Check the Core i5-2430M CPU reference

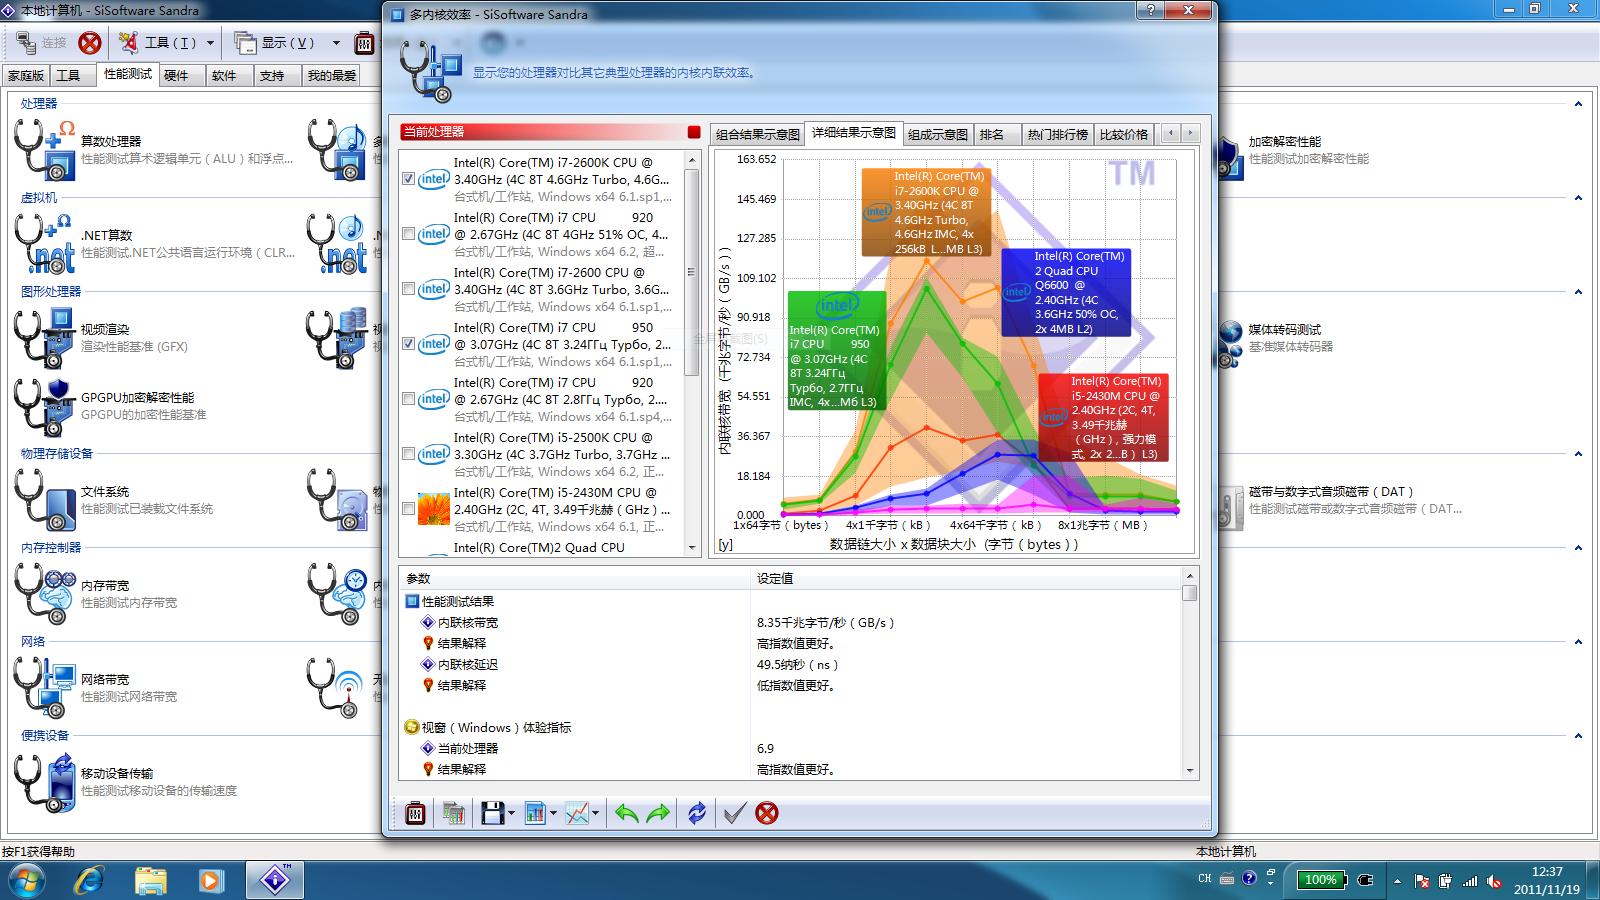pyautogui.click(x=408, y=509)
